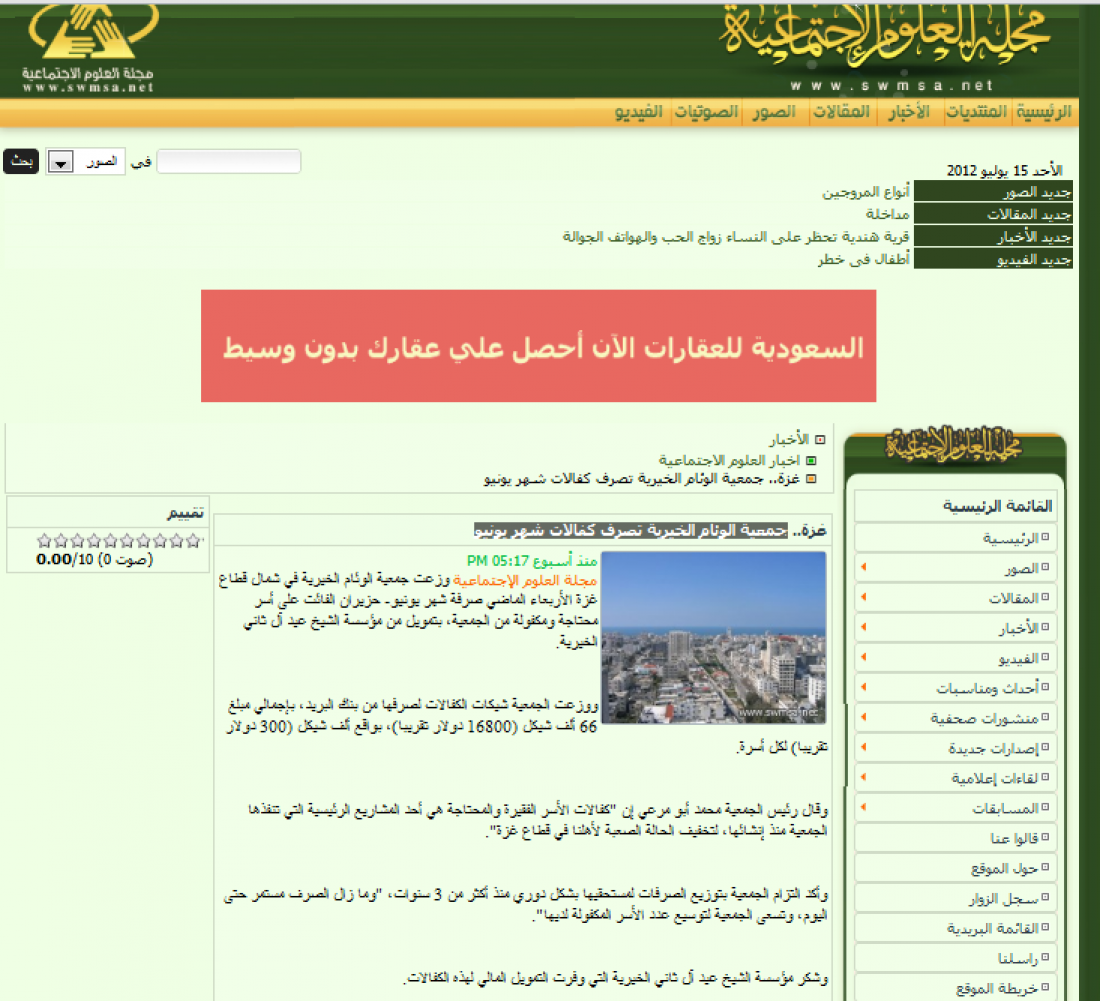The width and height of the screenshot is (1100, 1001).
Task: Open the مداخلة article link
Action: point(887,214)
